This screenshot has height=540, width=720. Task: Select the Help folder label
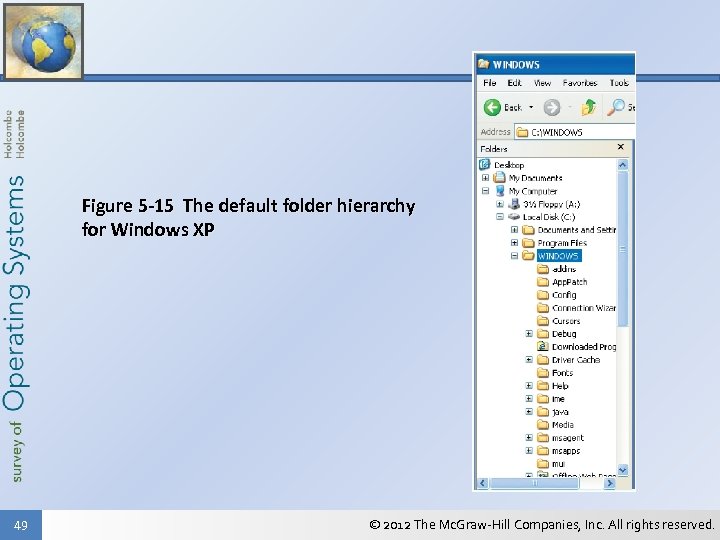[560, 386]
